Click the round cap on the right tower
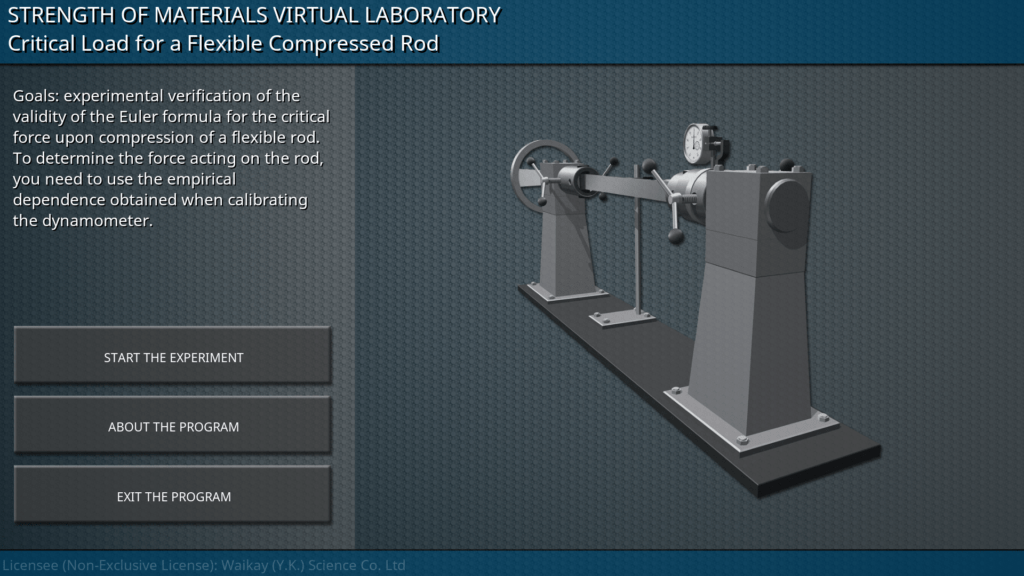1024x576 pixels. (786, 204)
